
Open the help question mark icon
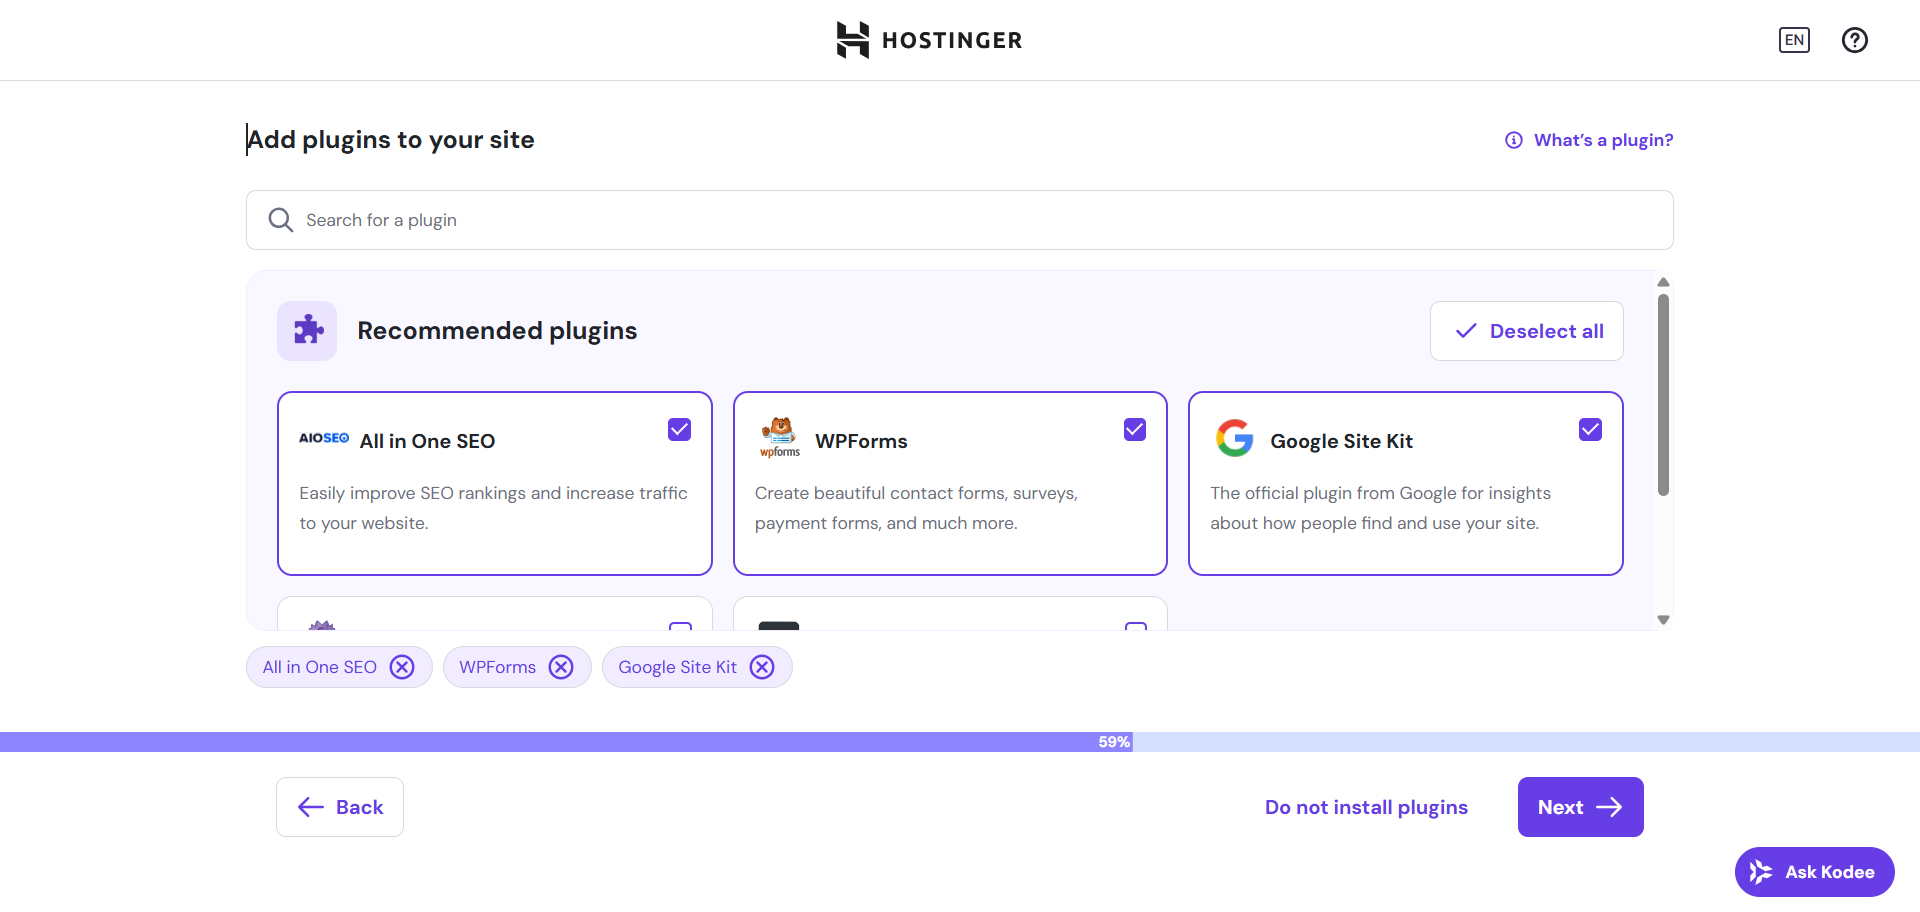click(x=1855, y=40)
